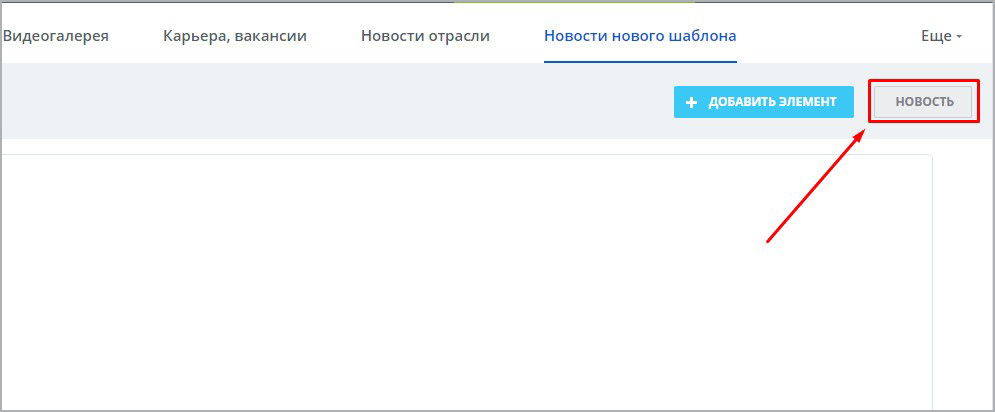
Task: Click the empty header space between tabs and Еще
Action: [830, 36]
